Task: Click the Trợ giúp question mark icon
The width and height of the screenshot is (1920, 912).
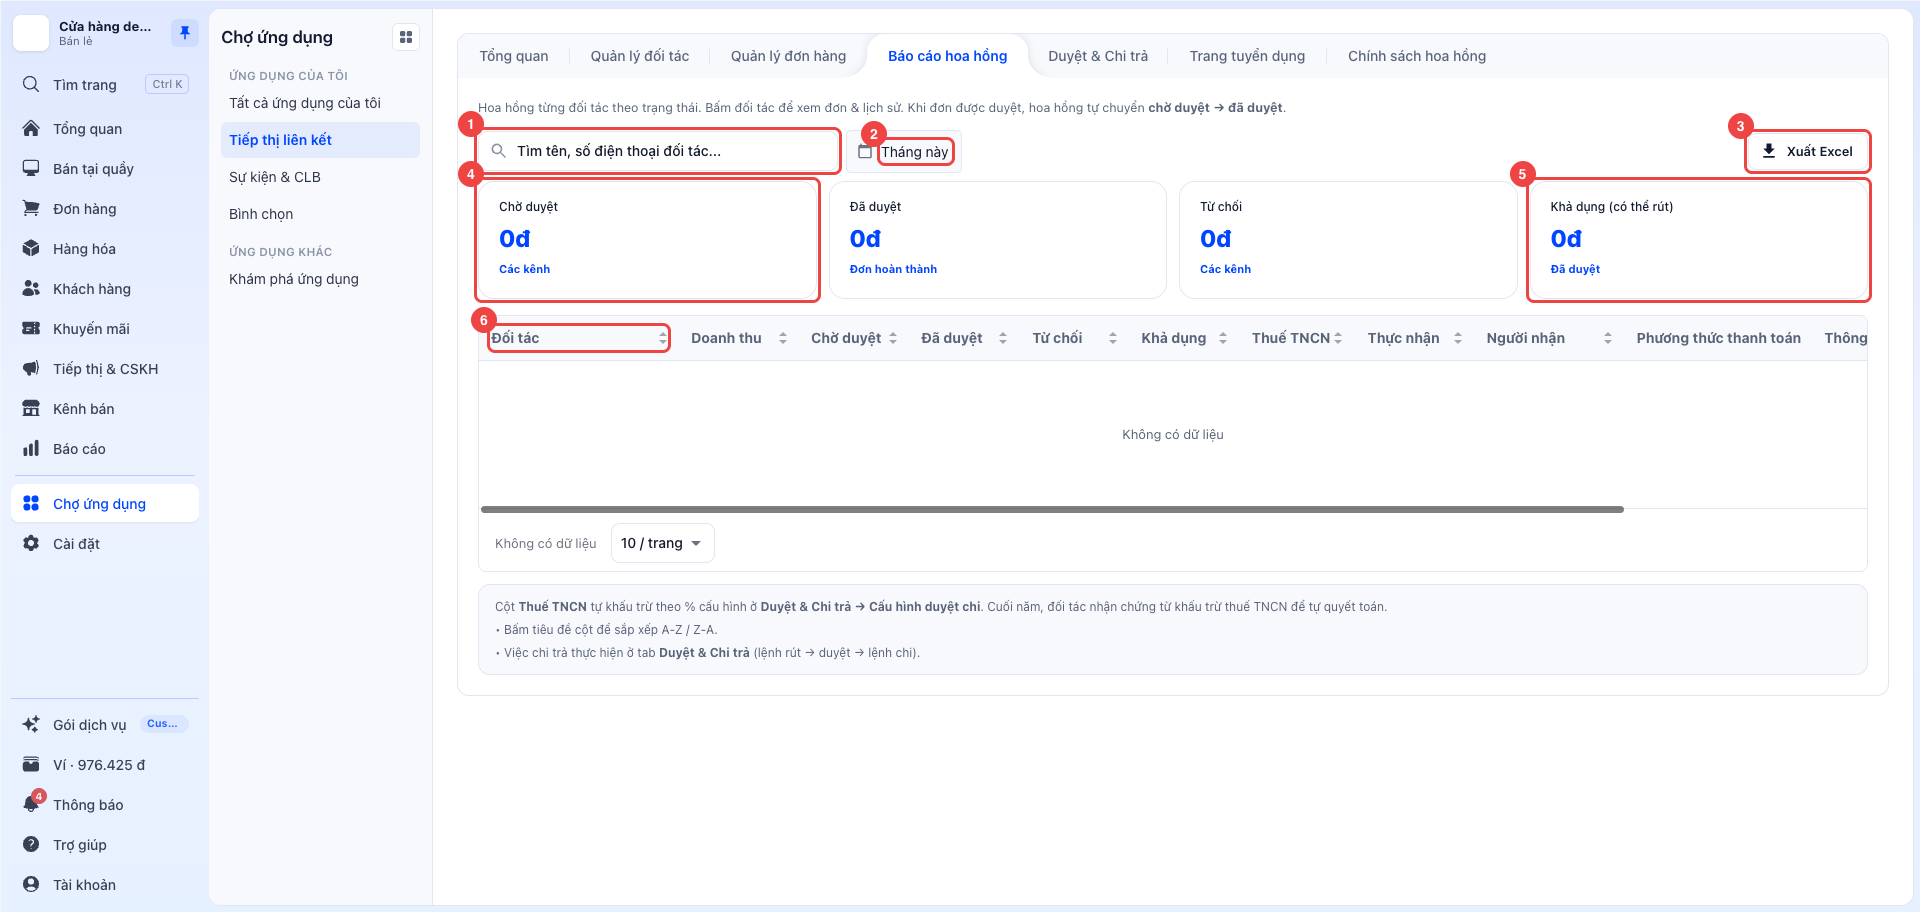Action: pyautogui.click(x=31, y=845)
